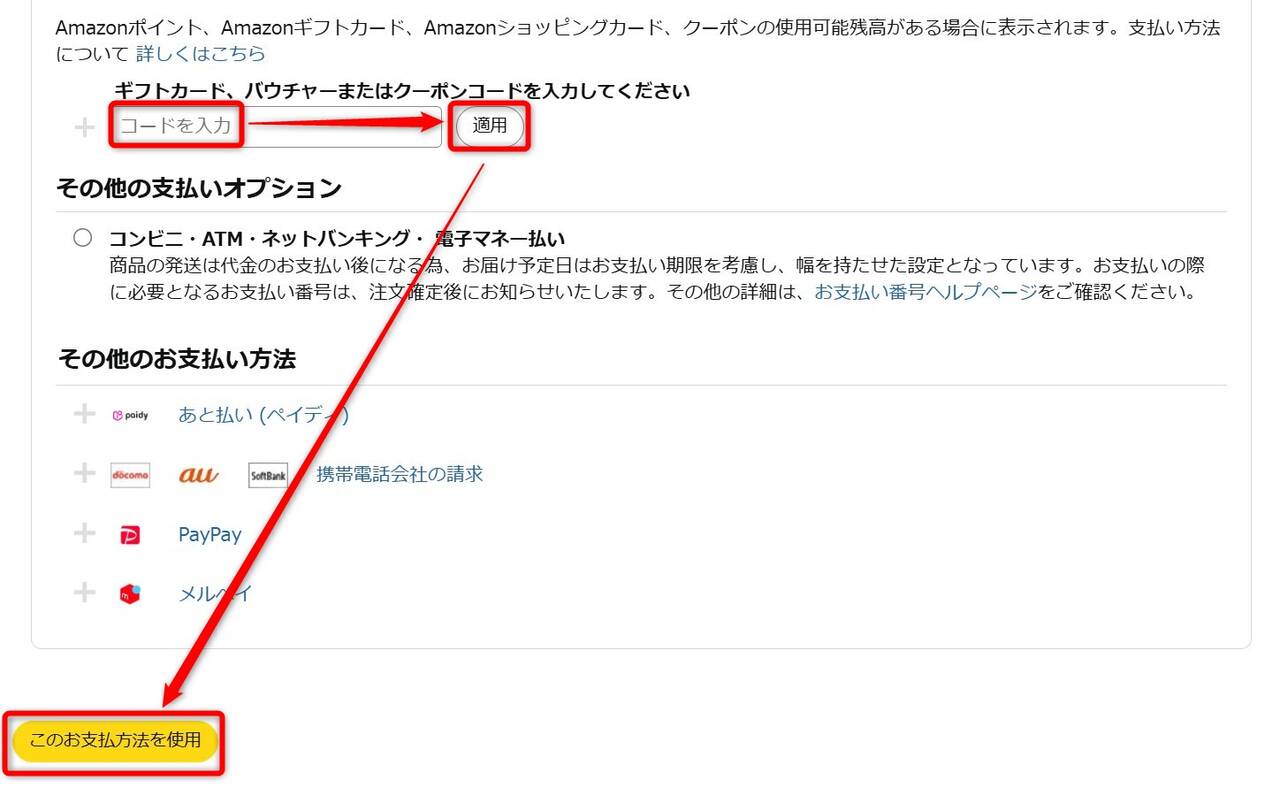Click the au carrier logo
1280x788 pixels.
point(198,476)
